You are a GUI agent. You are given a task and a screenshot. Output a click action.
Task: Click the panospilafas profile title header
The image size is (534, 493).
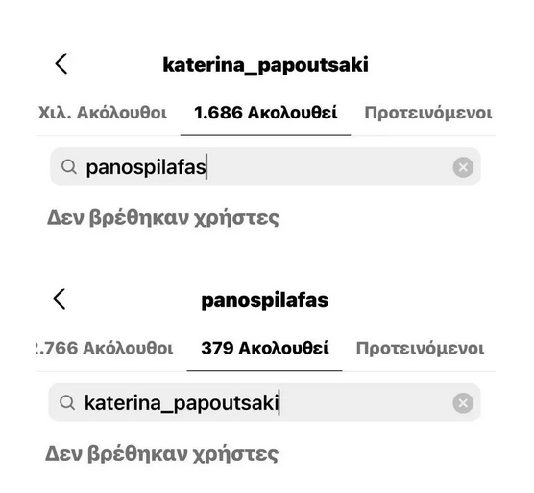265,300
